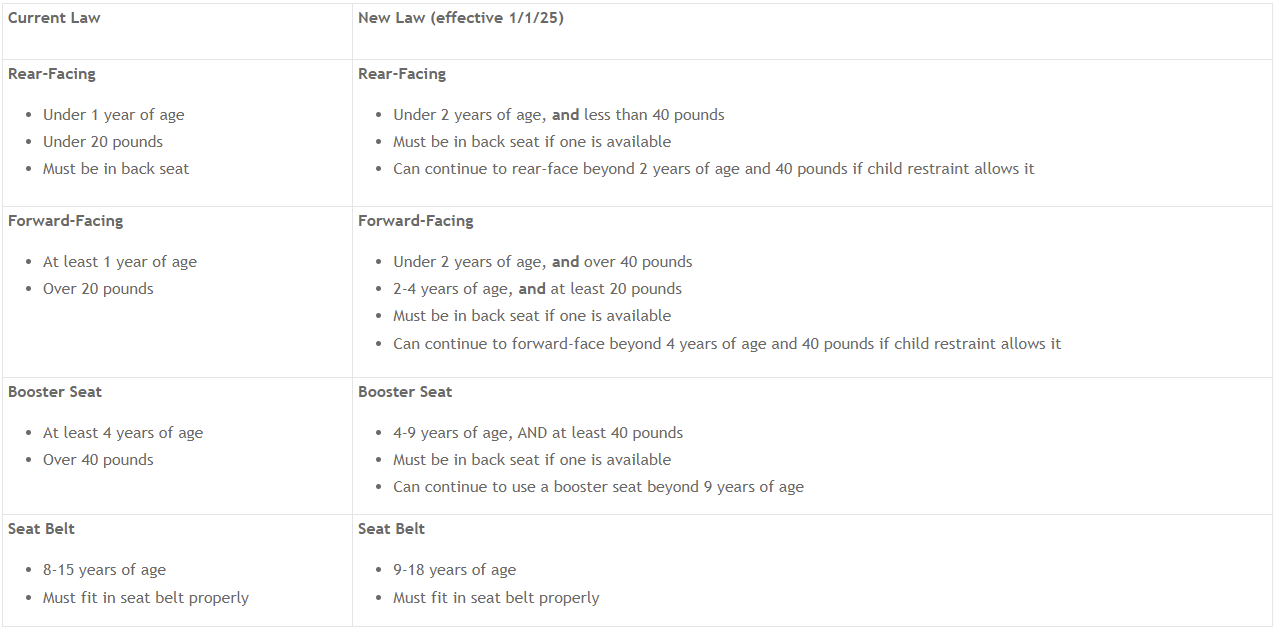The height and width of the screenshot is (628, 1274).
Task: Click "At least 1 year of age" bullet
Action: point(119,262)
